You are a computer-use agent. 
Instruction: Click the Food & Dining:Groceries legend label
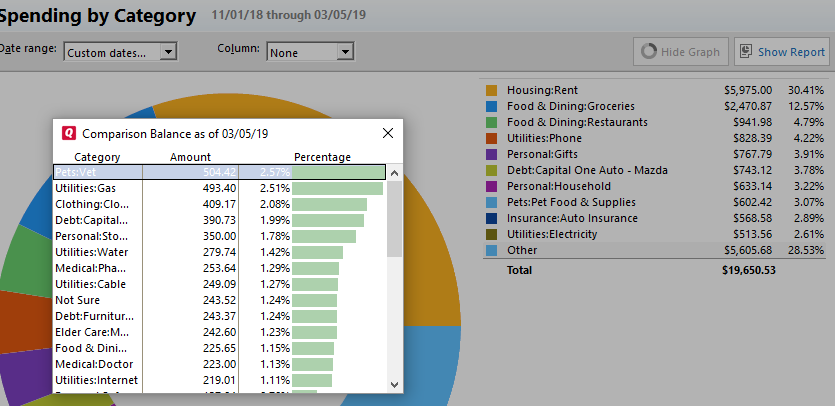click(x=571, y=106)
